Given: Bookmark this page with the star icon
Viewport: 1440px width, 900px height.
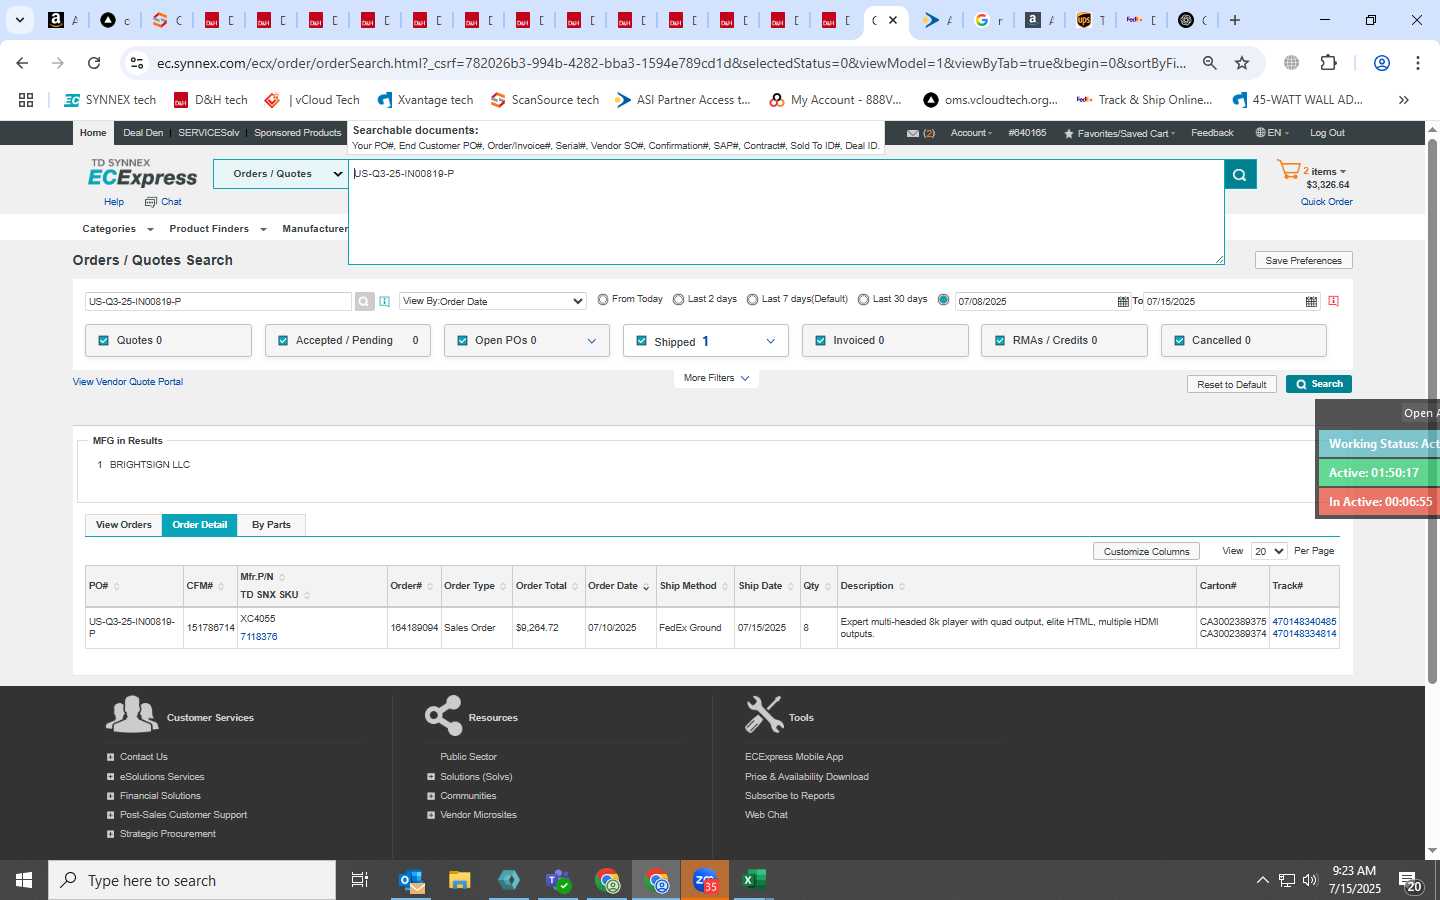Looking at the screenshot, I should (1242, 63).
